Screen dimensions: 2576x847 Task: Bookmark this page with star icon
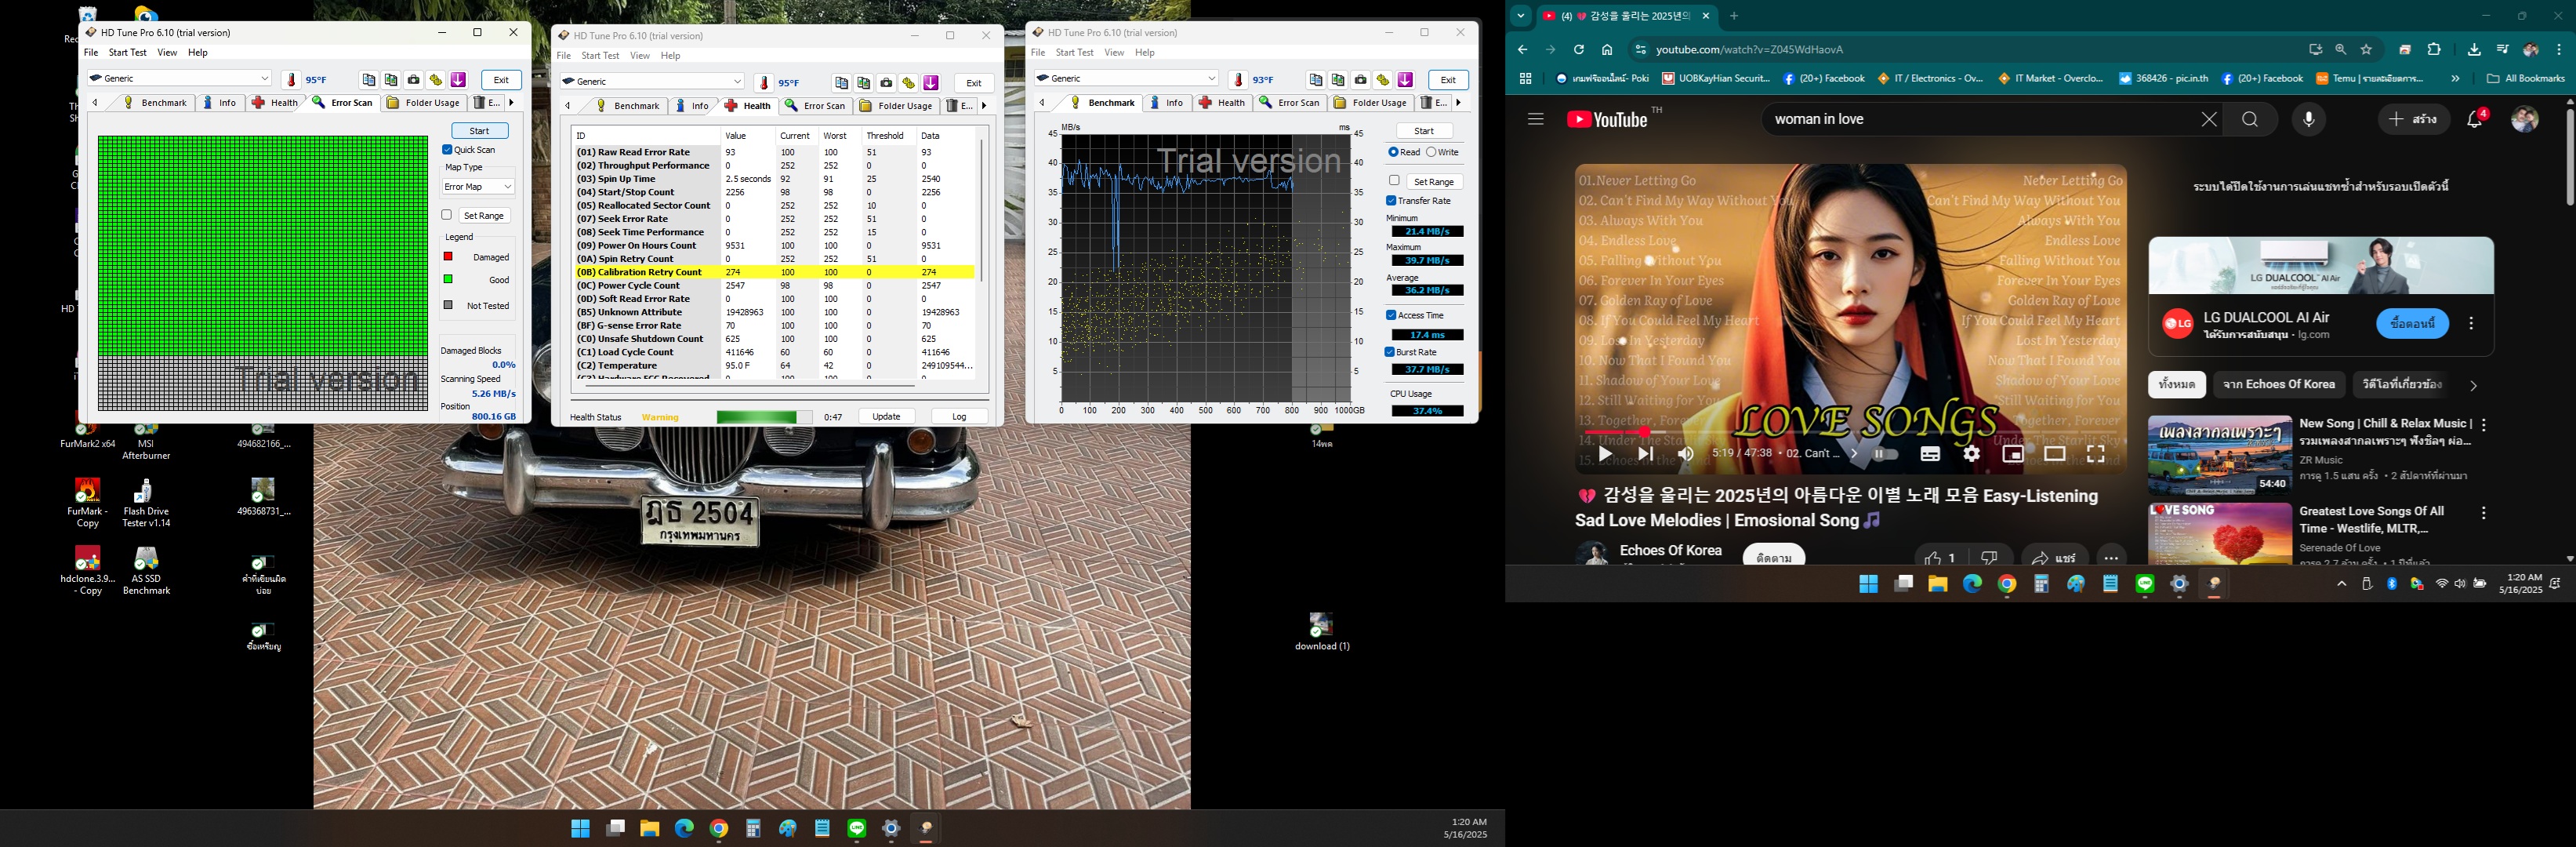2366,50
